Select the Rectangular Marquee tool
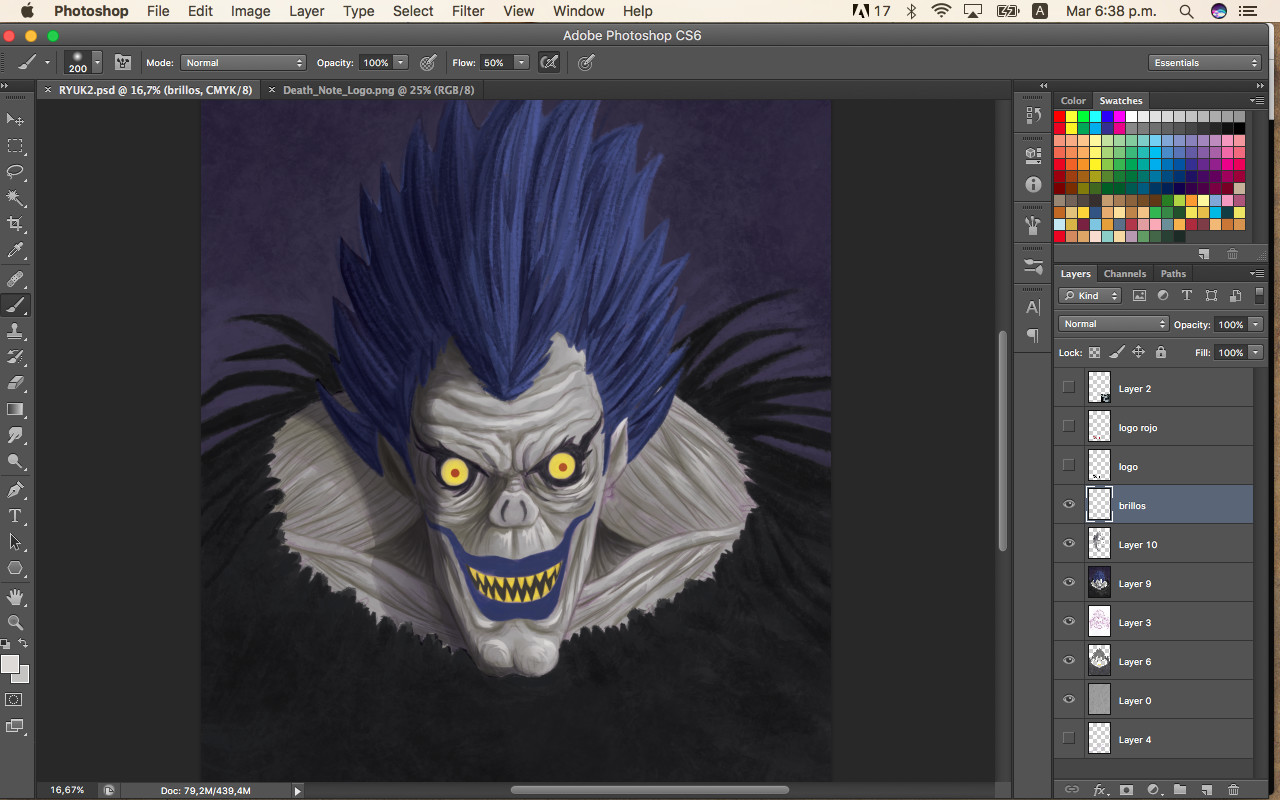 coord(15,146)
